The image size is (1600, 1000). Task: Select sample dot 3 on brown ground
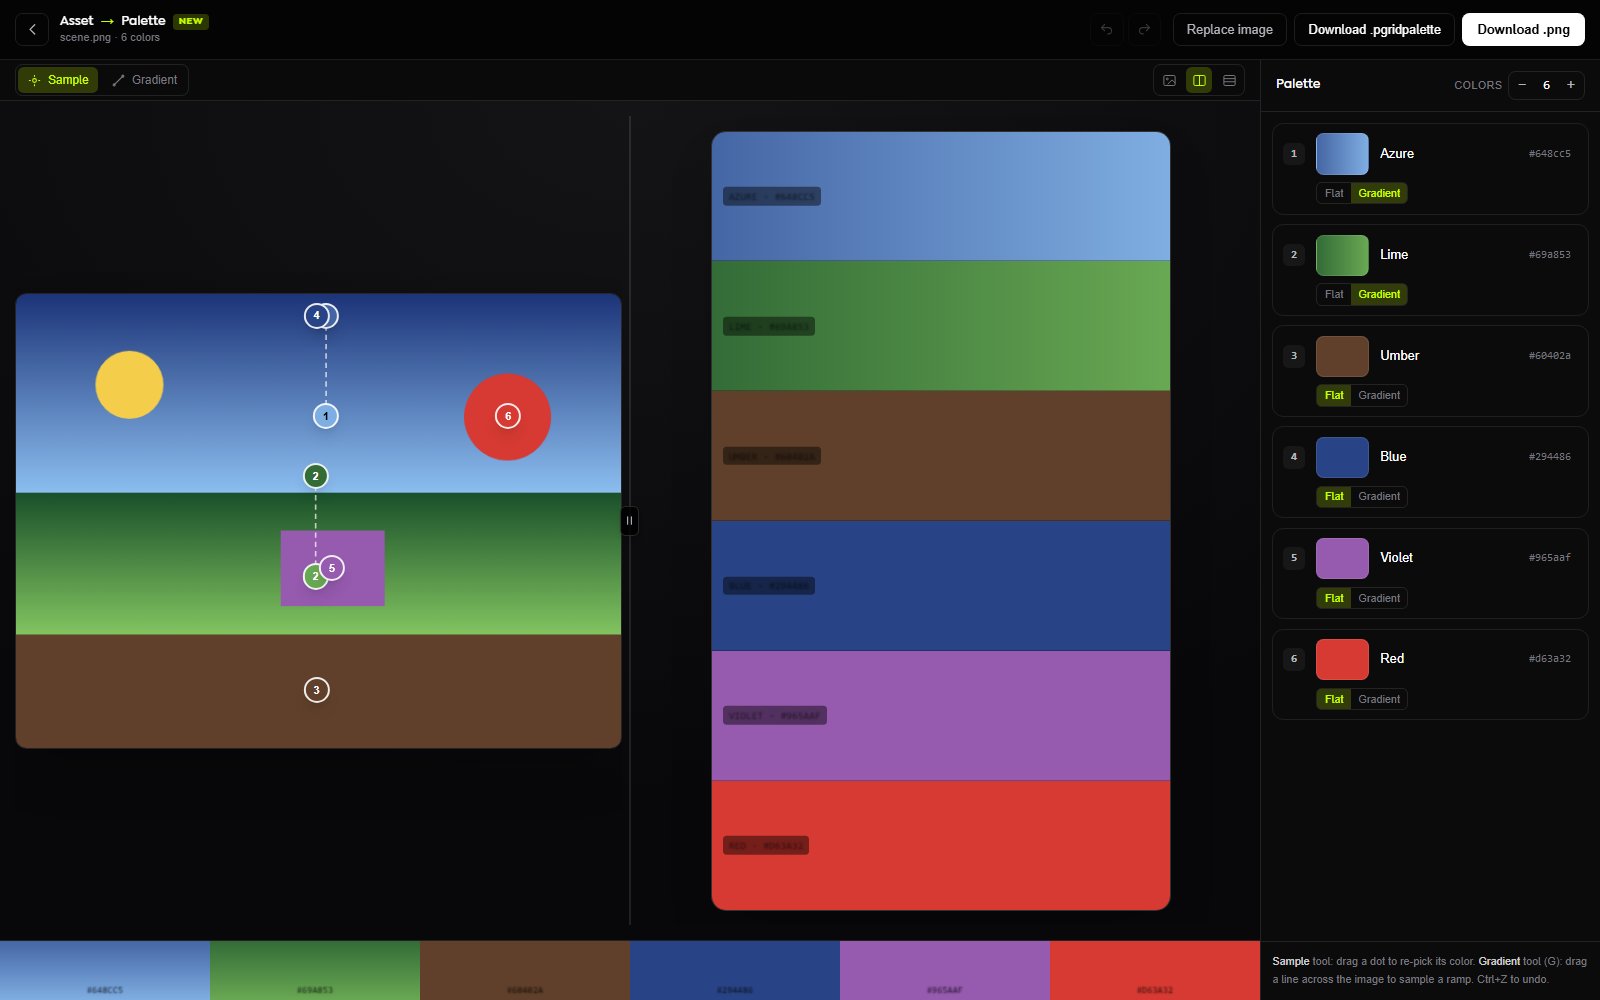click(x=317, y=690)
